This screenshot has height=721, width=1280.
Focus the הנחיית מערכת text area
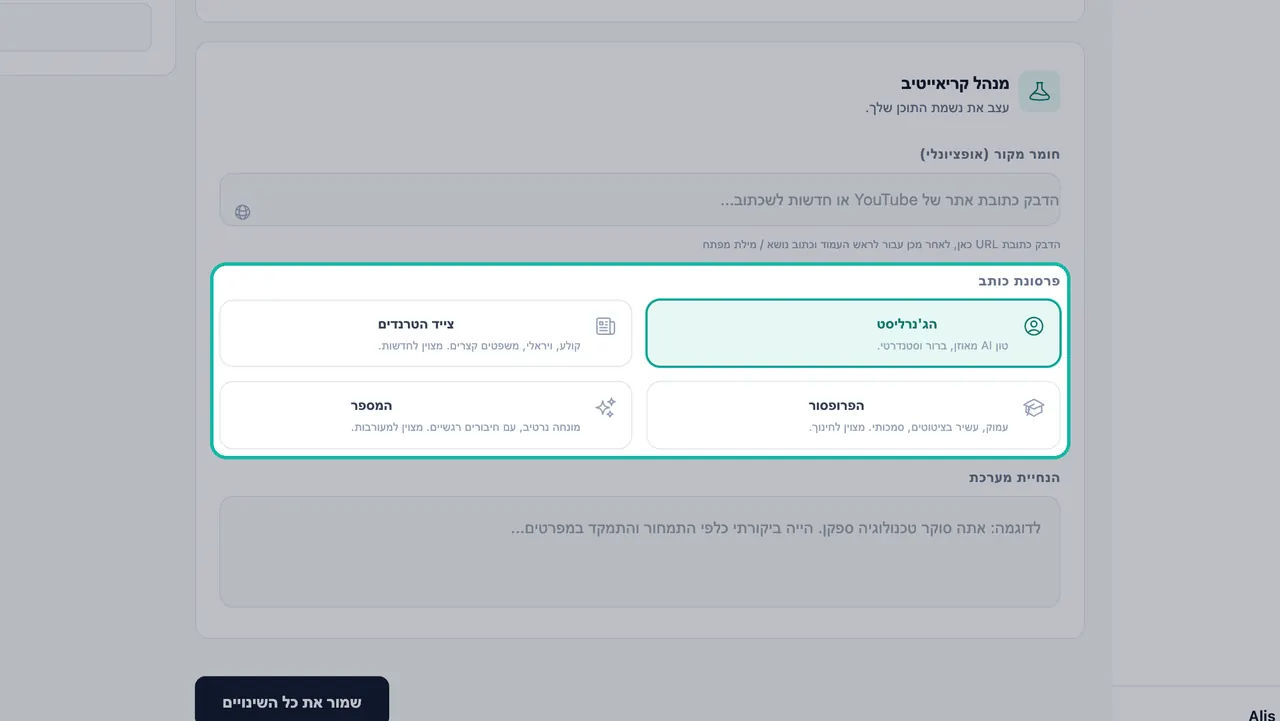tap(640, 552)
